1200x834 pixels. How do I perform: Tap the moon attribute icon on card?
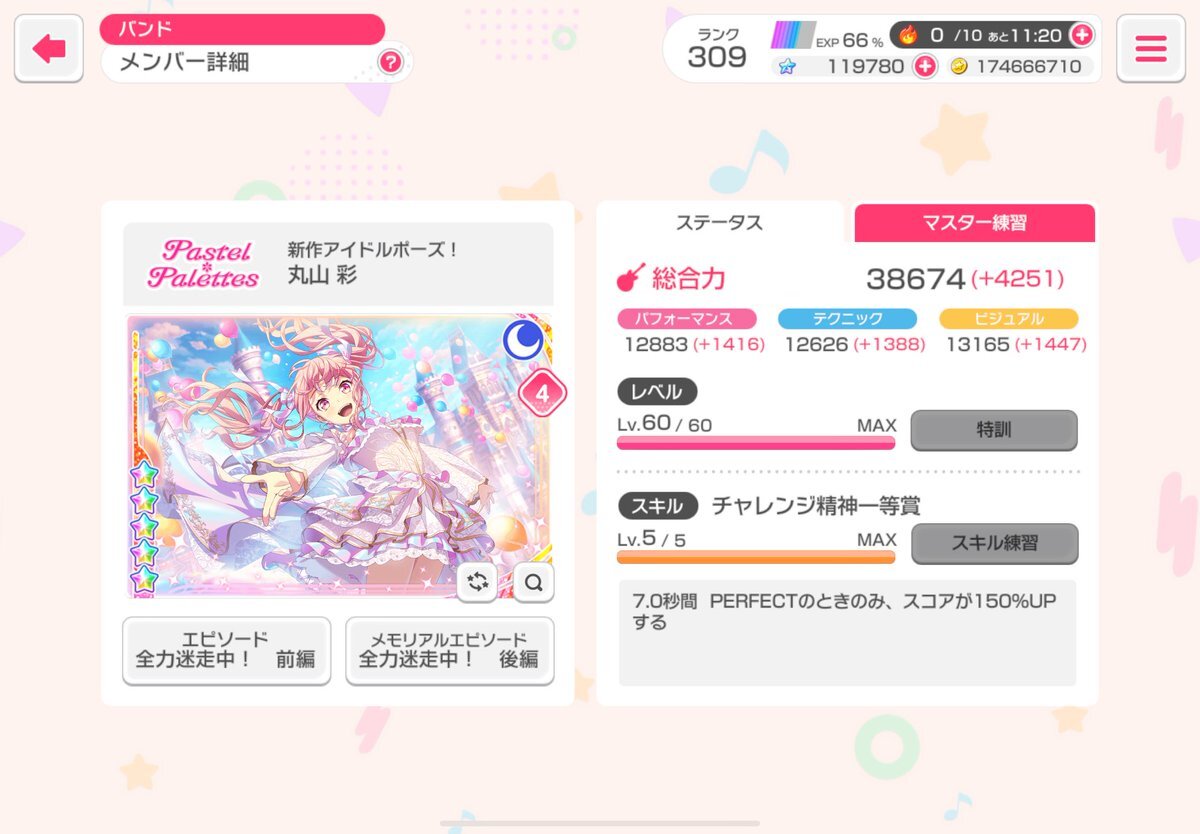(522, 341)
